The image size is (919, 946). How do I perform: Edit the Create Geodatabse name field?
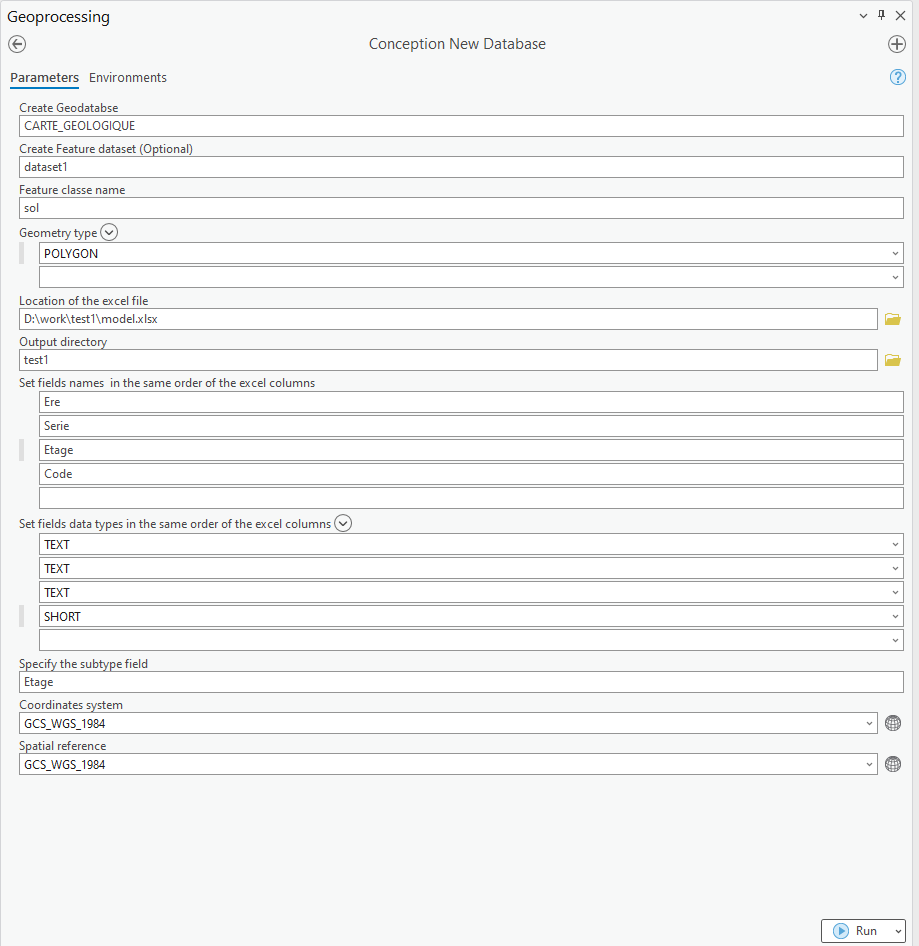tap(461, 126)
